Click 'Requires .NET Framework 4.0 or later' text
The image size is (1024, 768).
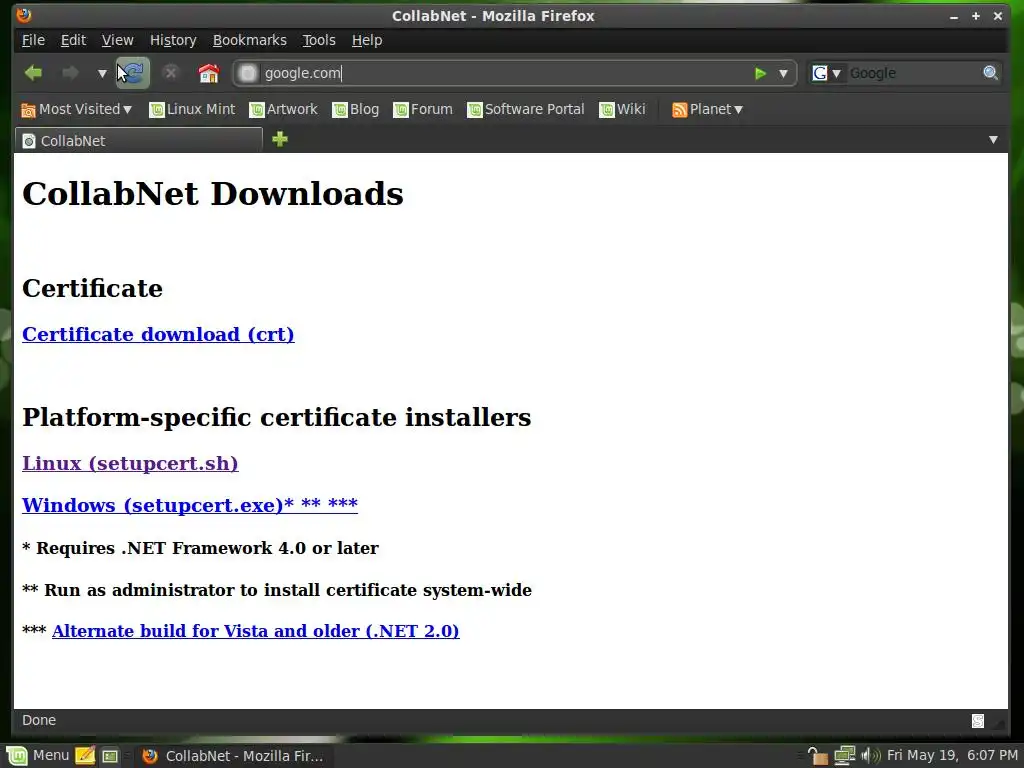[207, 548]
